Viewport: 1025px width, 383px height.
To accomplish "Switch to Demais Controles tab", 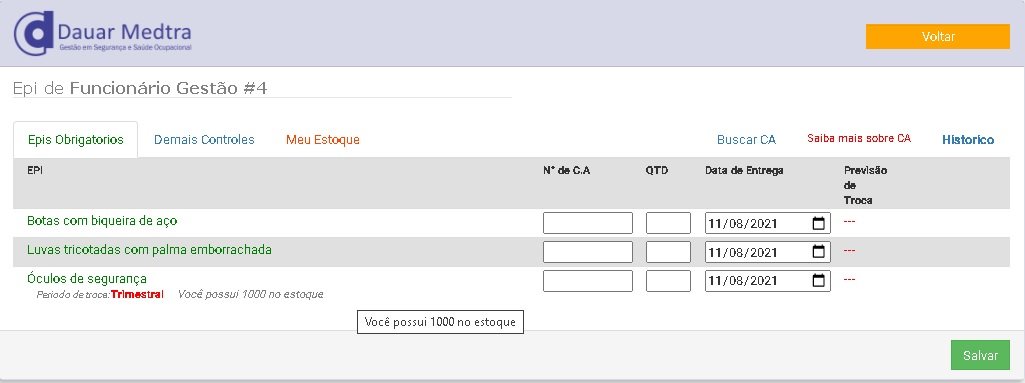I will click(x=204, y=140).
